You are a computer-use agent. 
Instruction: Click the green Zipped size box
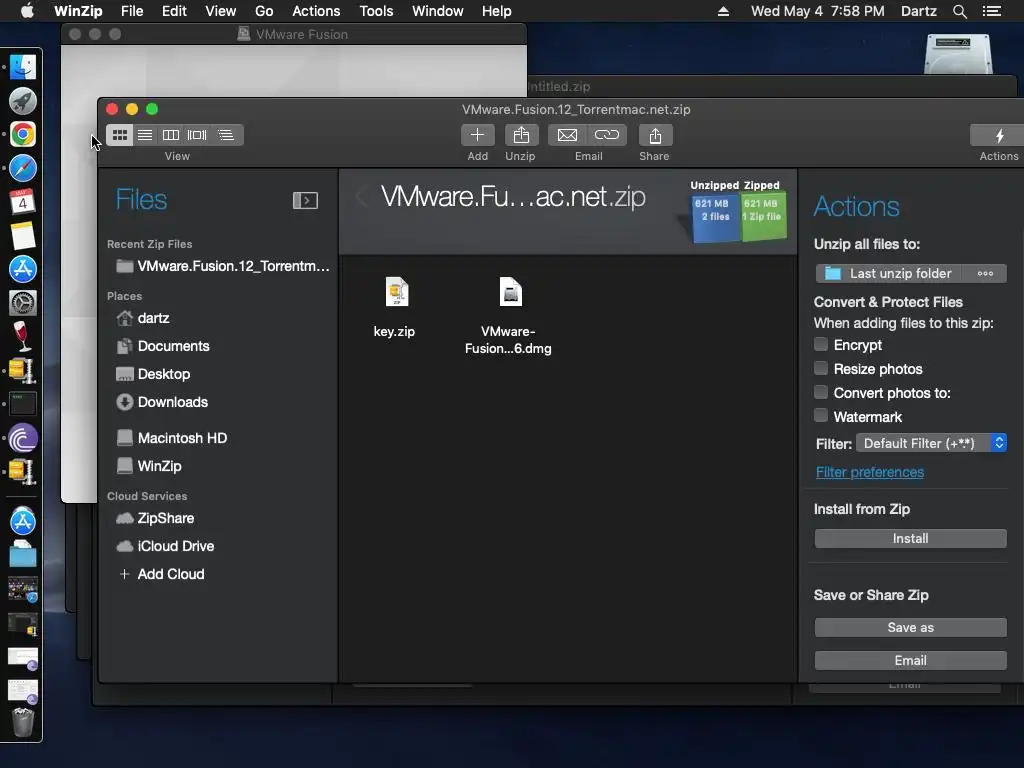763,217
